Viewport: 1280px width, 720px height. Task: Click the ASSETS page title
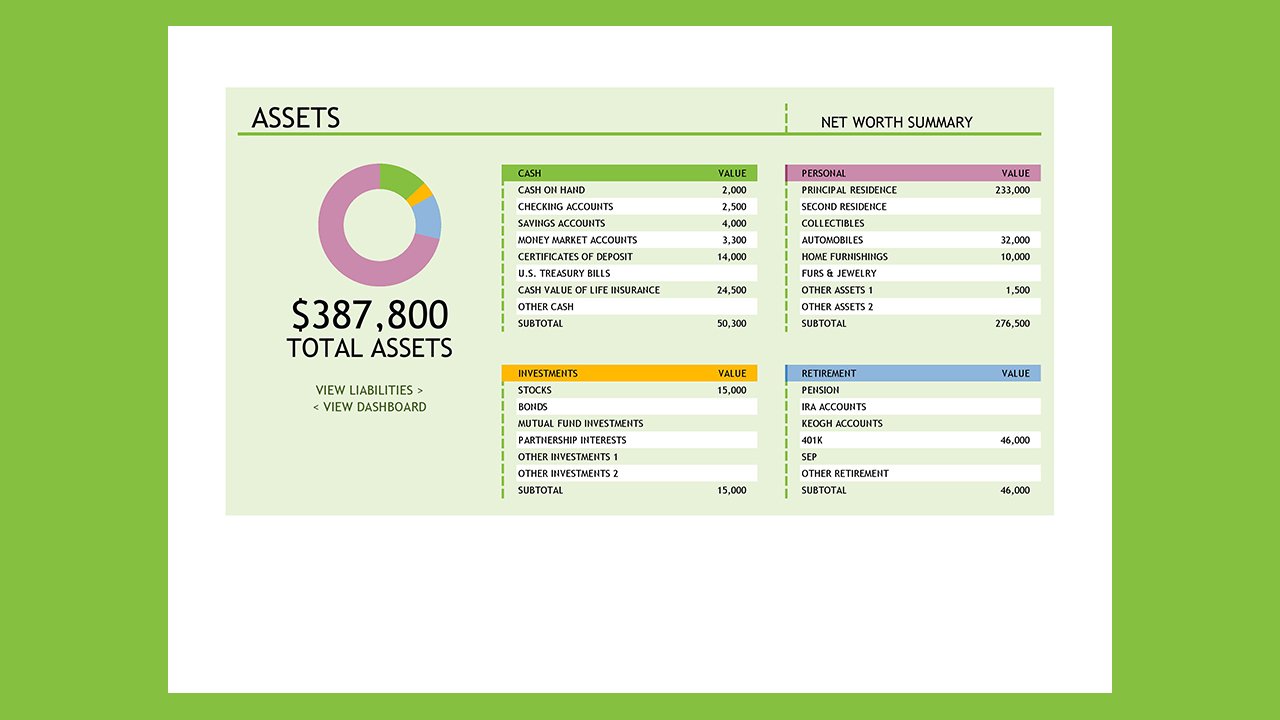click(296, 118)
